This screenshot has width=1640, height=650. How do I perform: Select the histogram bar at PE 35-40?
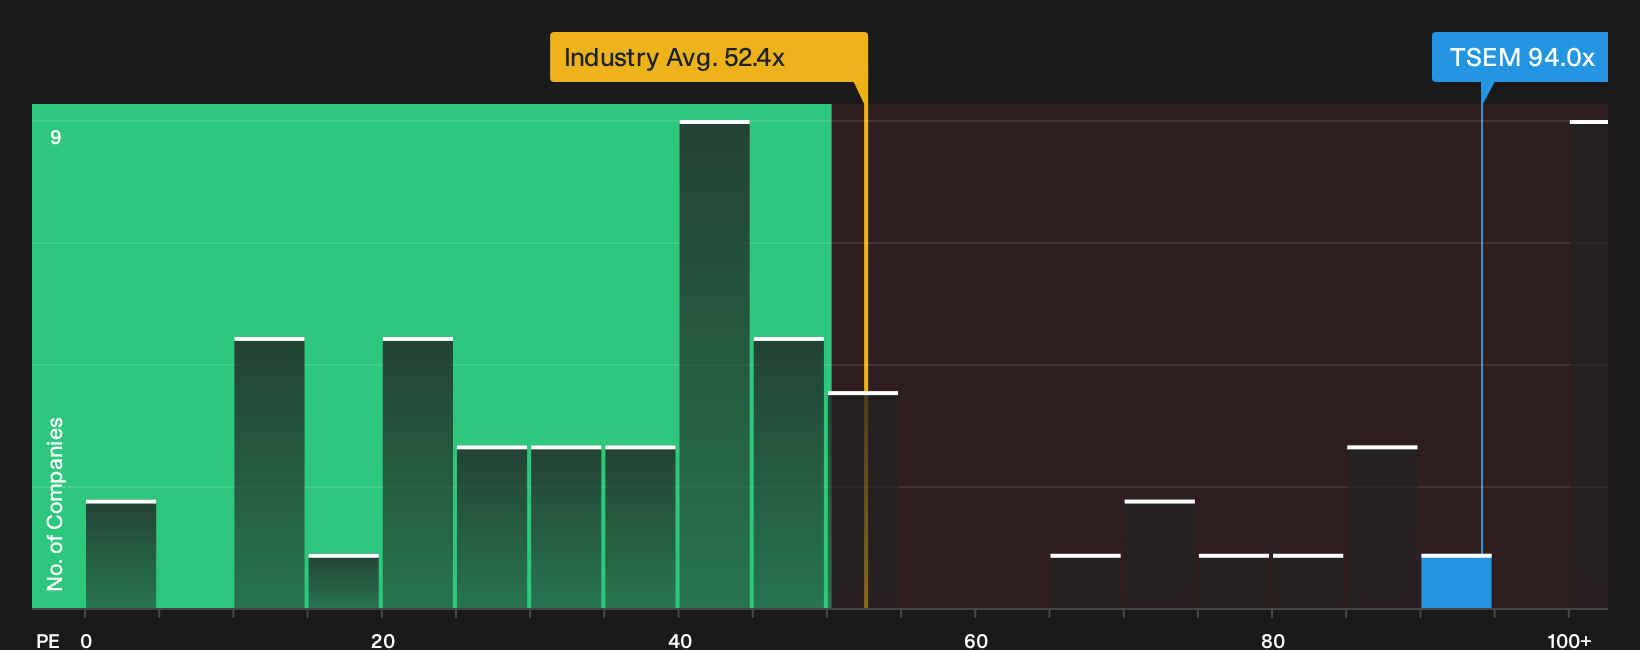tap(640, 527)
